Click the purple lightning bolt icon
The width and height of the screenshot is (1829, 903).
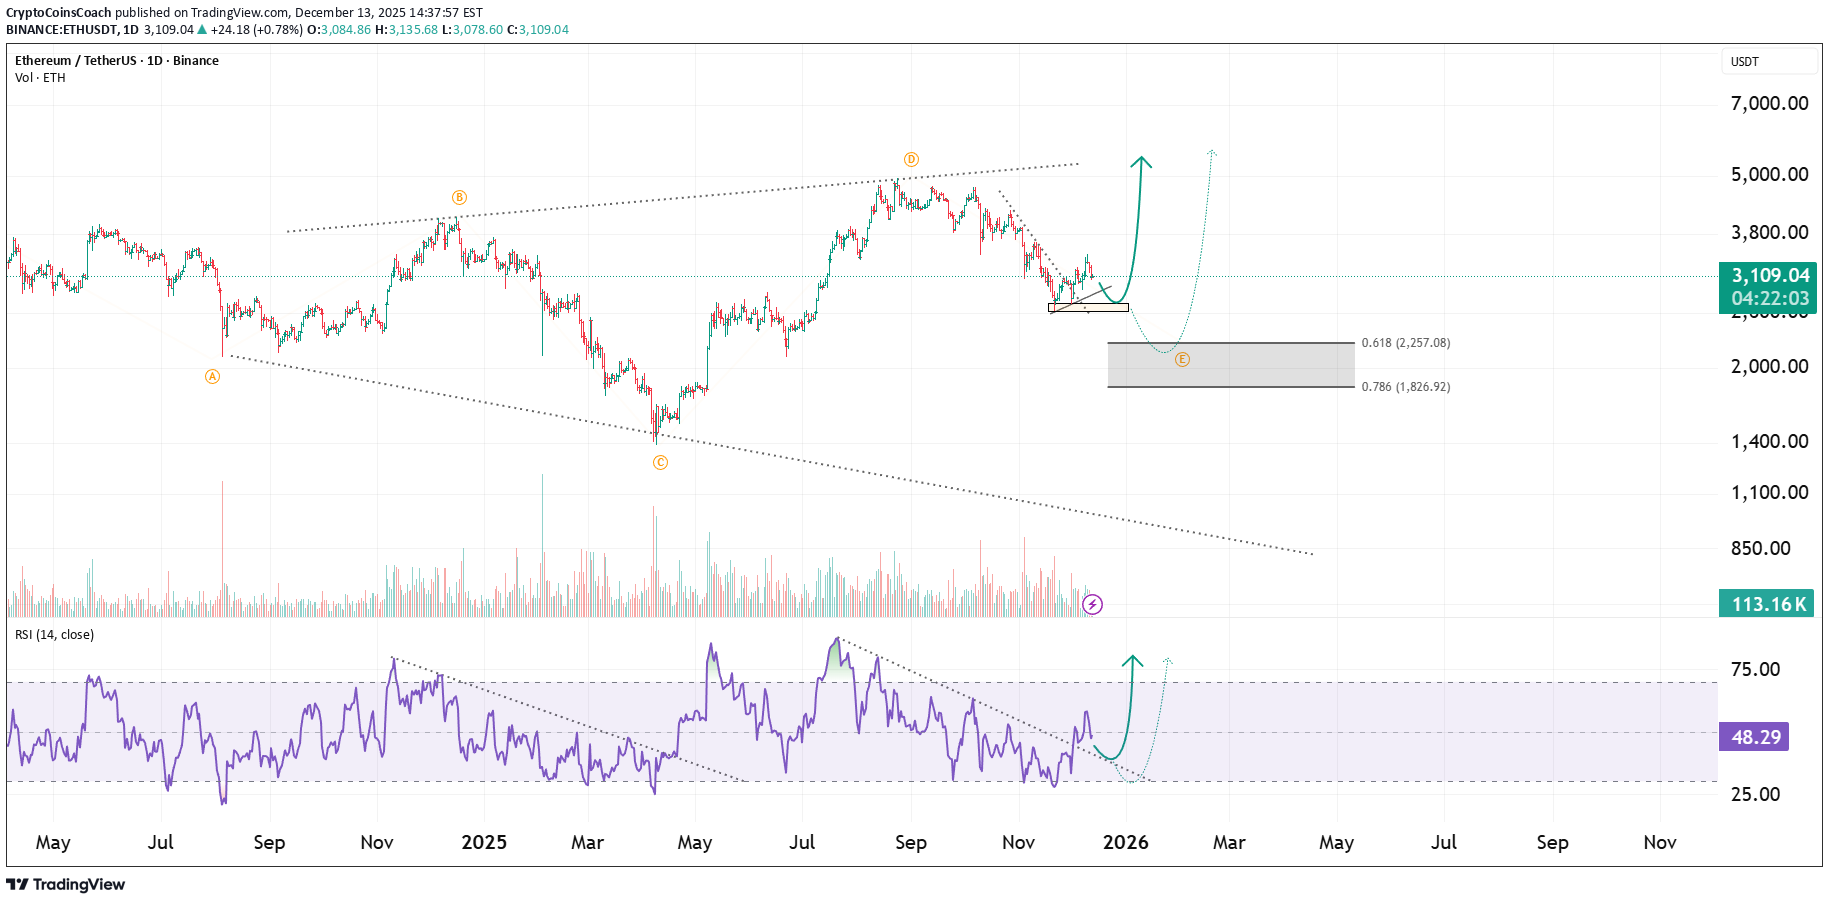pos(1093,604)
